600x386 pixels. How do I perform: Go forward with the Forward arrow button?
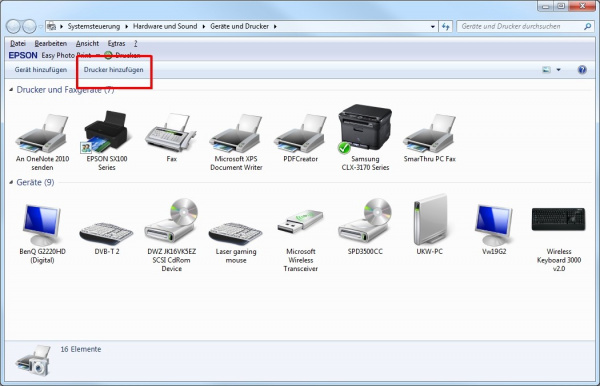click(x=29, y=26)
